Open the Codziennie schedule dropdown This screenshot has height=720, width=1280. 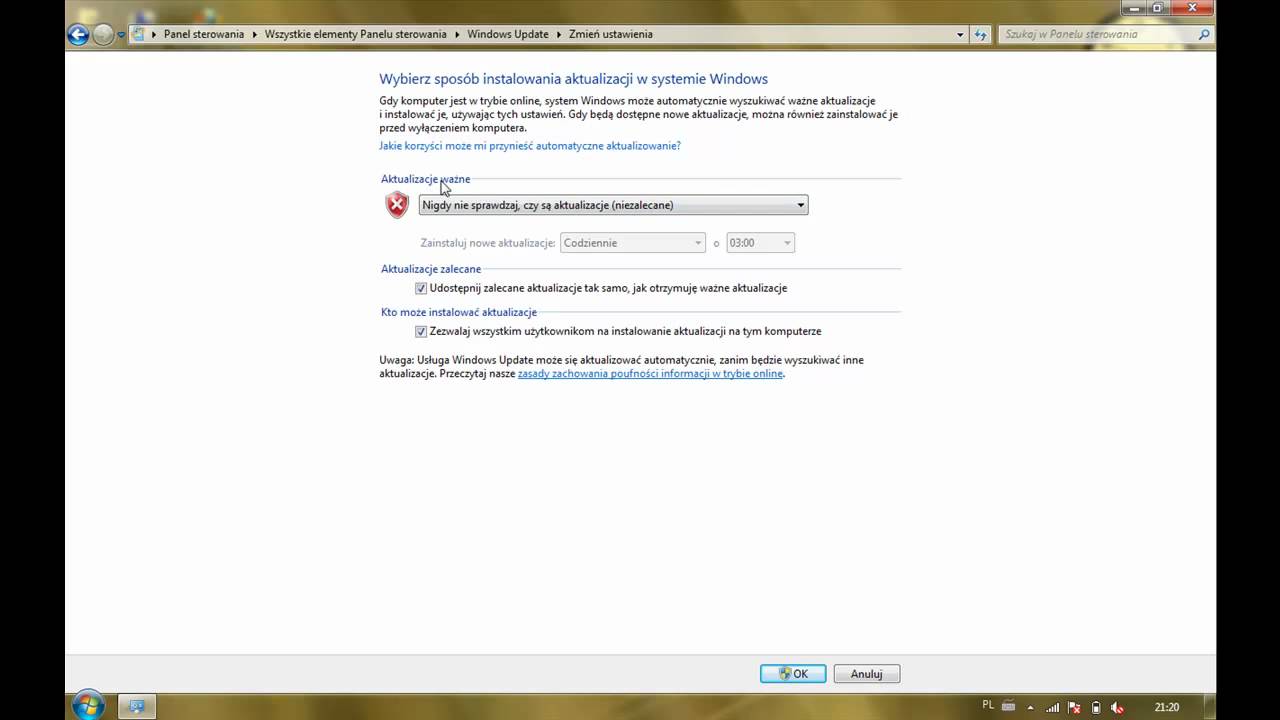[x=633, y=243]
